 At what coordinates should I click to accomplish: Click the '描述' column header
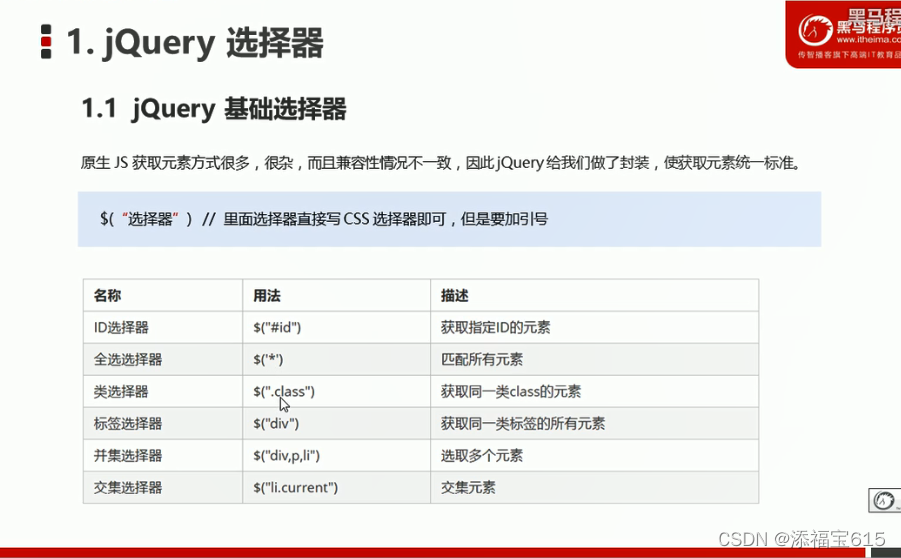[595, 295]
